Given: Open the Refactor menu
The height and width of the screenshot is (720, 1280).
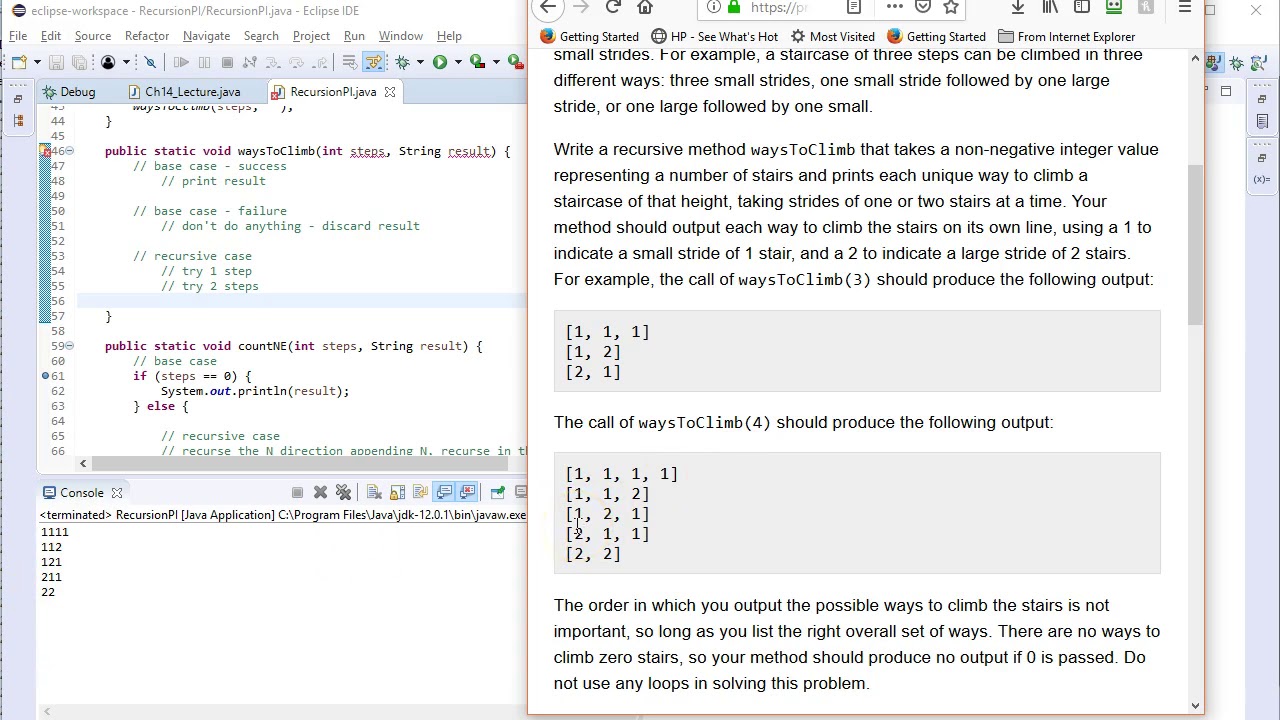Looking at the screenshot, I should (x=147, y=36).
